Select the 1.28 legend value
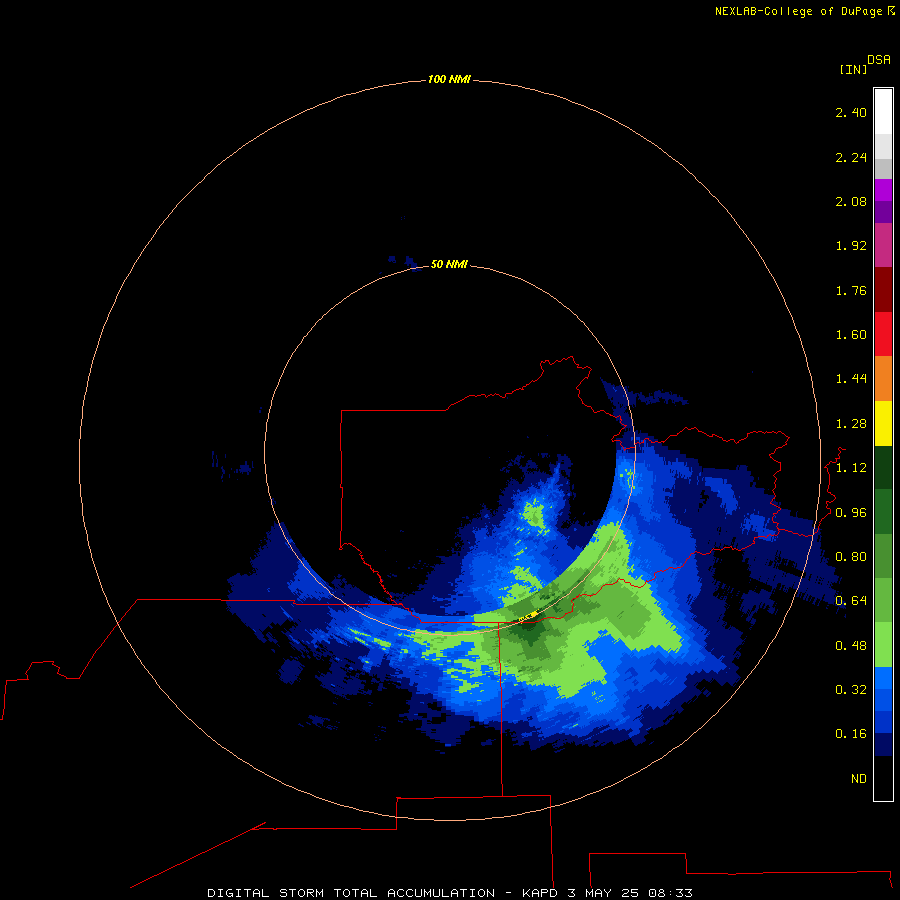This screenshot has height=900, width=900. pos(851,424)
